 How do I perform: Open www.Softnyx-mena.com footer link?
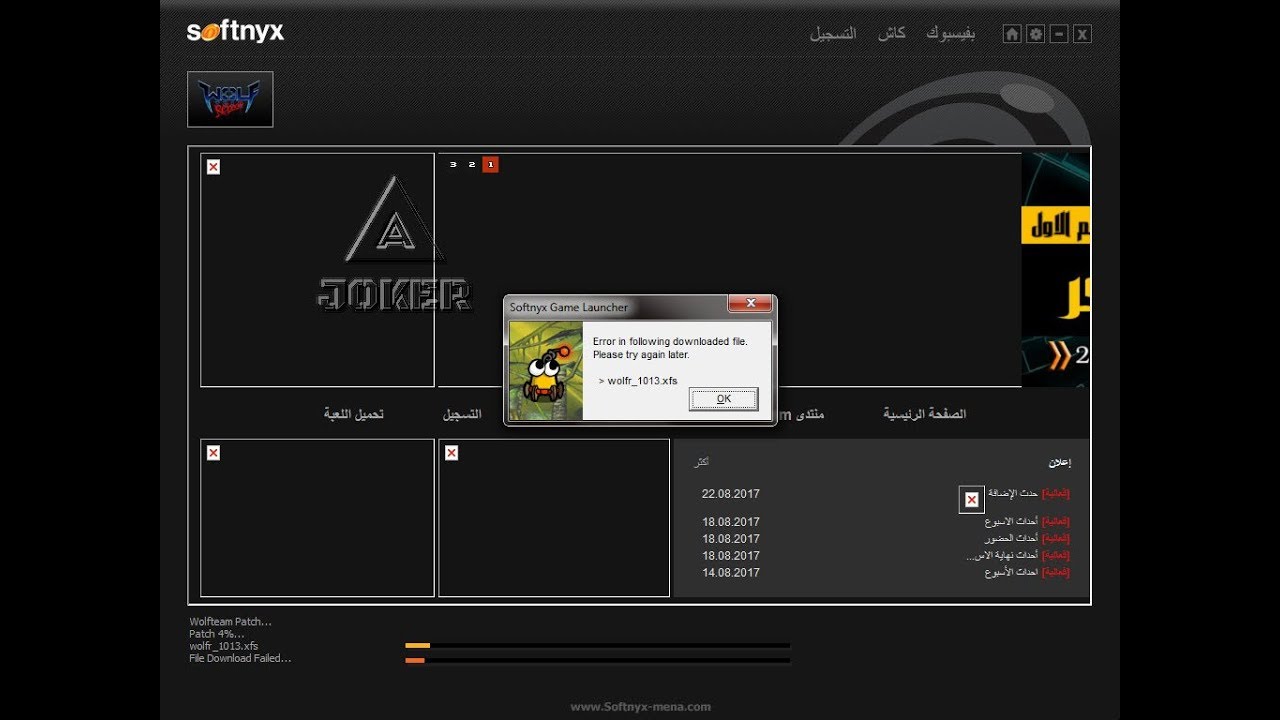coord(640,706)
